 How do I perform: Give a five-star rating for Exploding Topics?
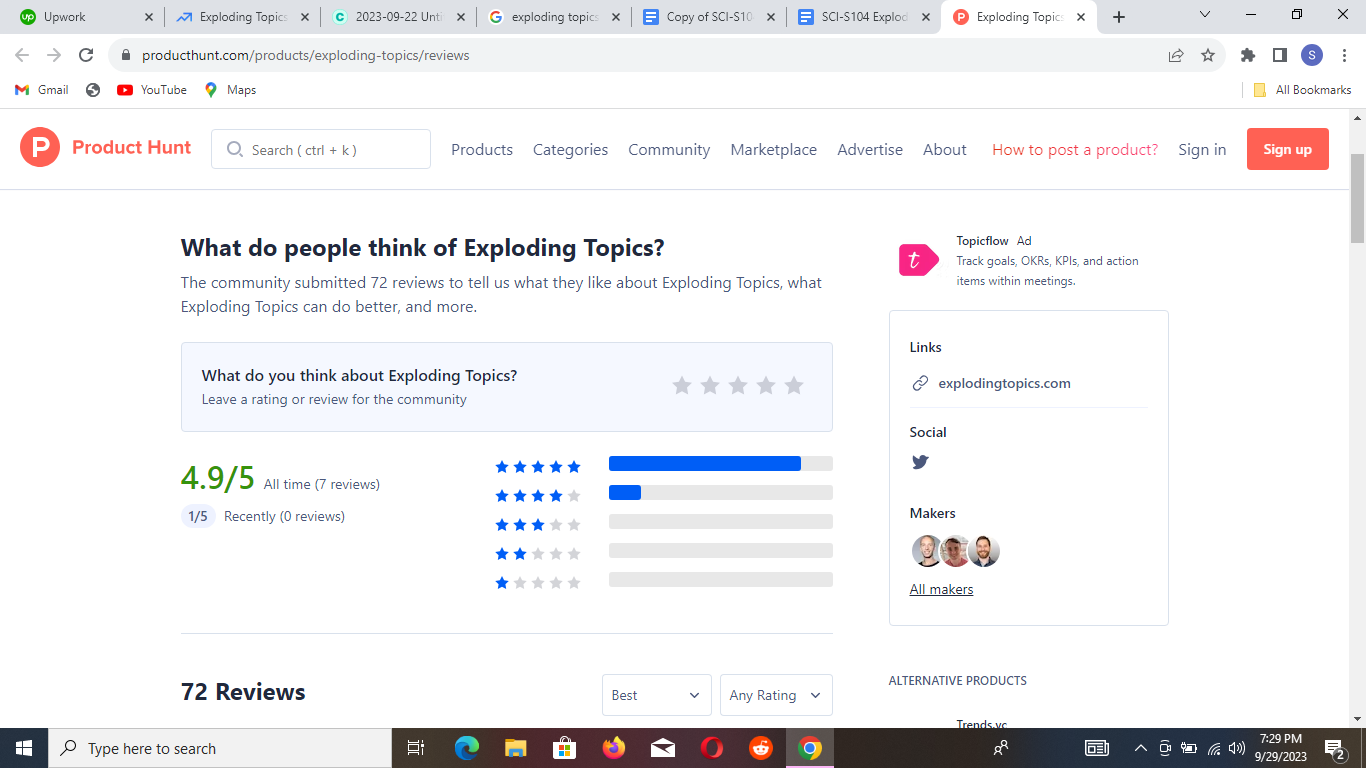click(x=794, y=384)
